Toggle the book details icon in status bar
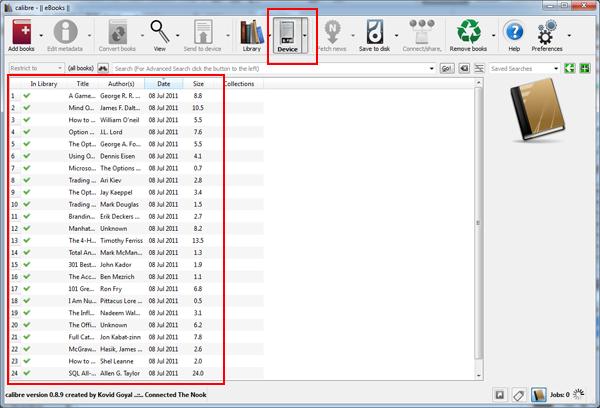Image resolution: width=600 pixels, height=408 pixels. 538,395
